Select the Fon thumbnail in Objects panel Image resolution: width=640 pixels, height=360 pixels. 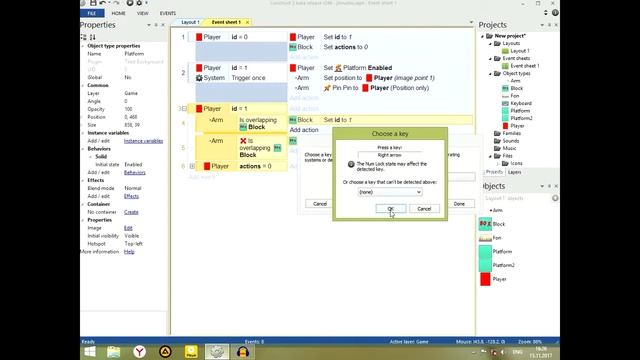pos(485,238)
